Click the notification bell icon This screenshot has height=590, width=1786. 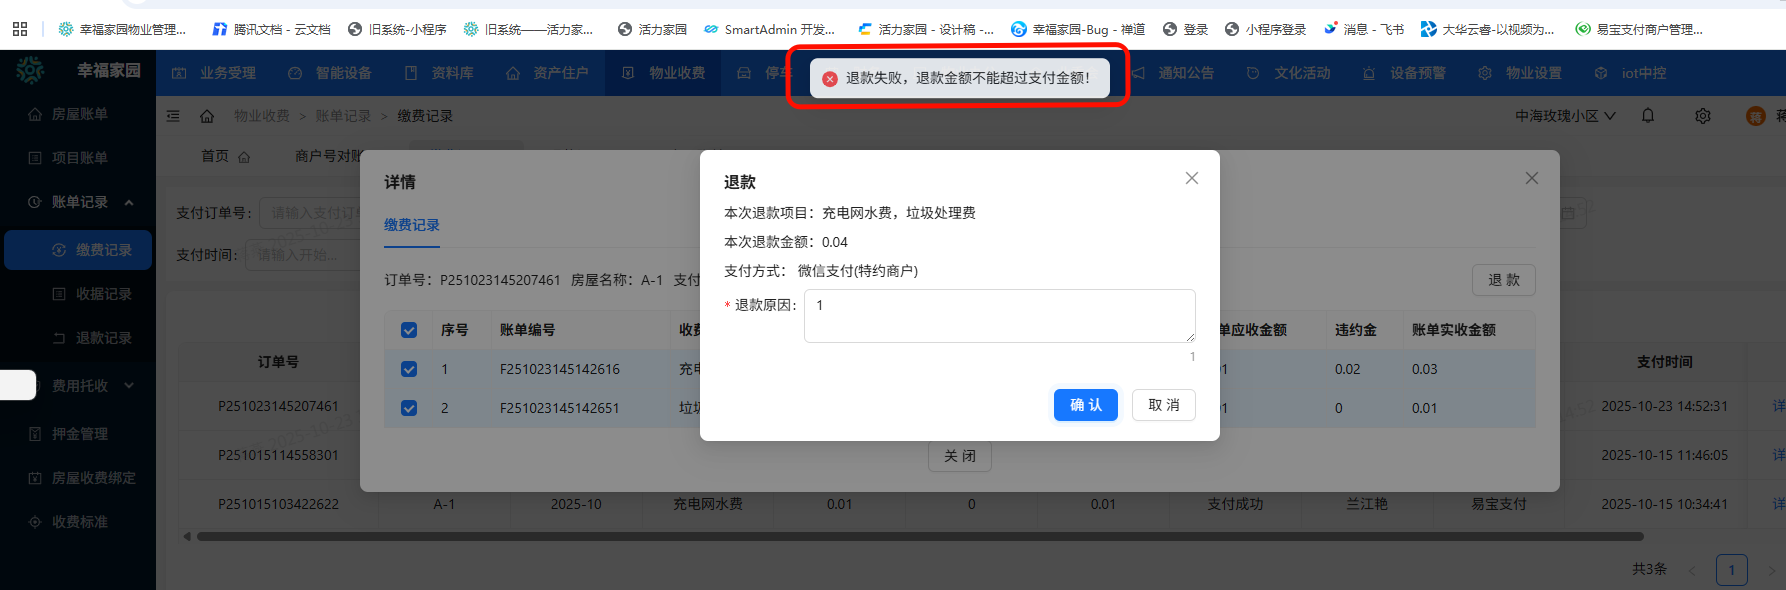coord(1648,116)
